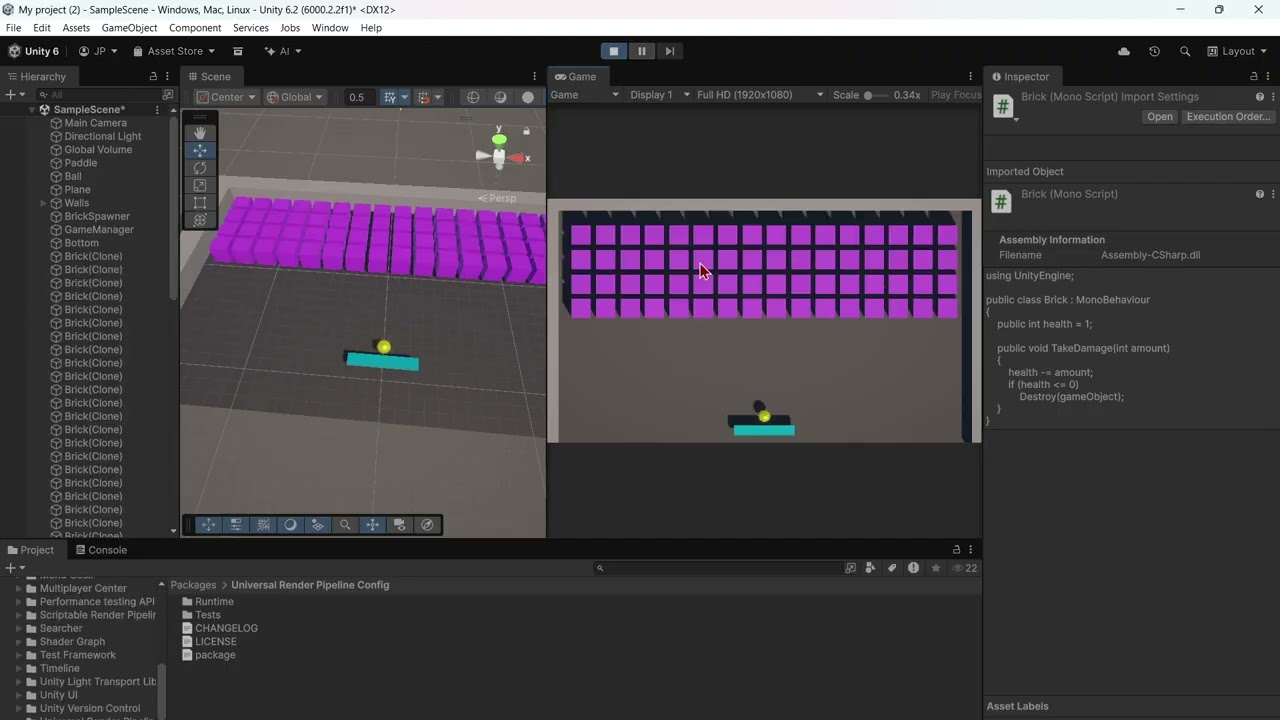This screenshot has height=720, width=1280.
Task: Search by type in Project panel
Action: click(870, 568)
